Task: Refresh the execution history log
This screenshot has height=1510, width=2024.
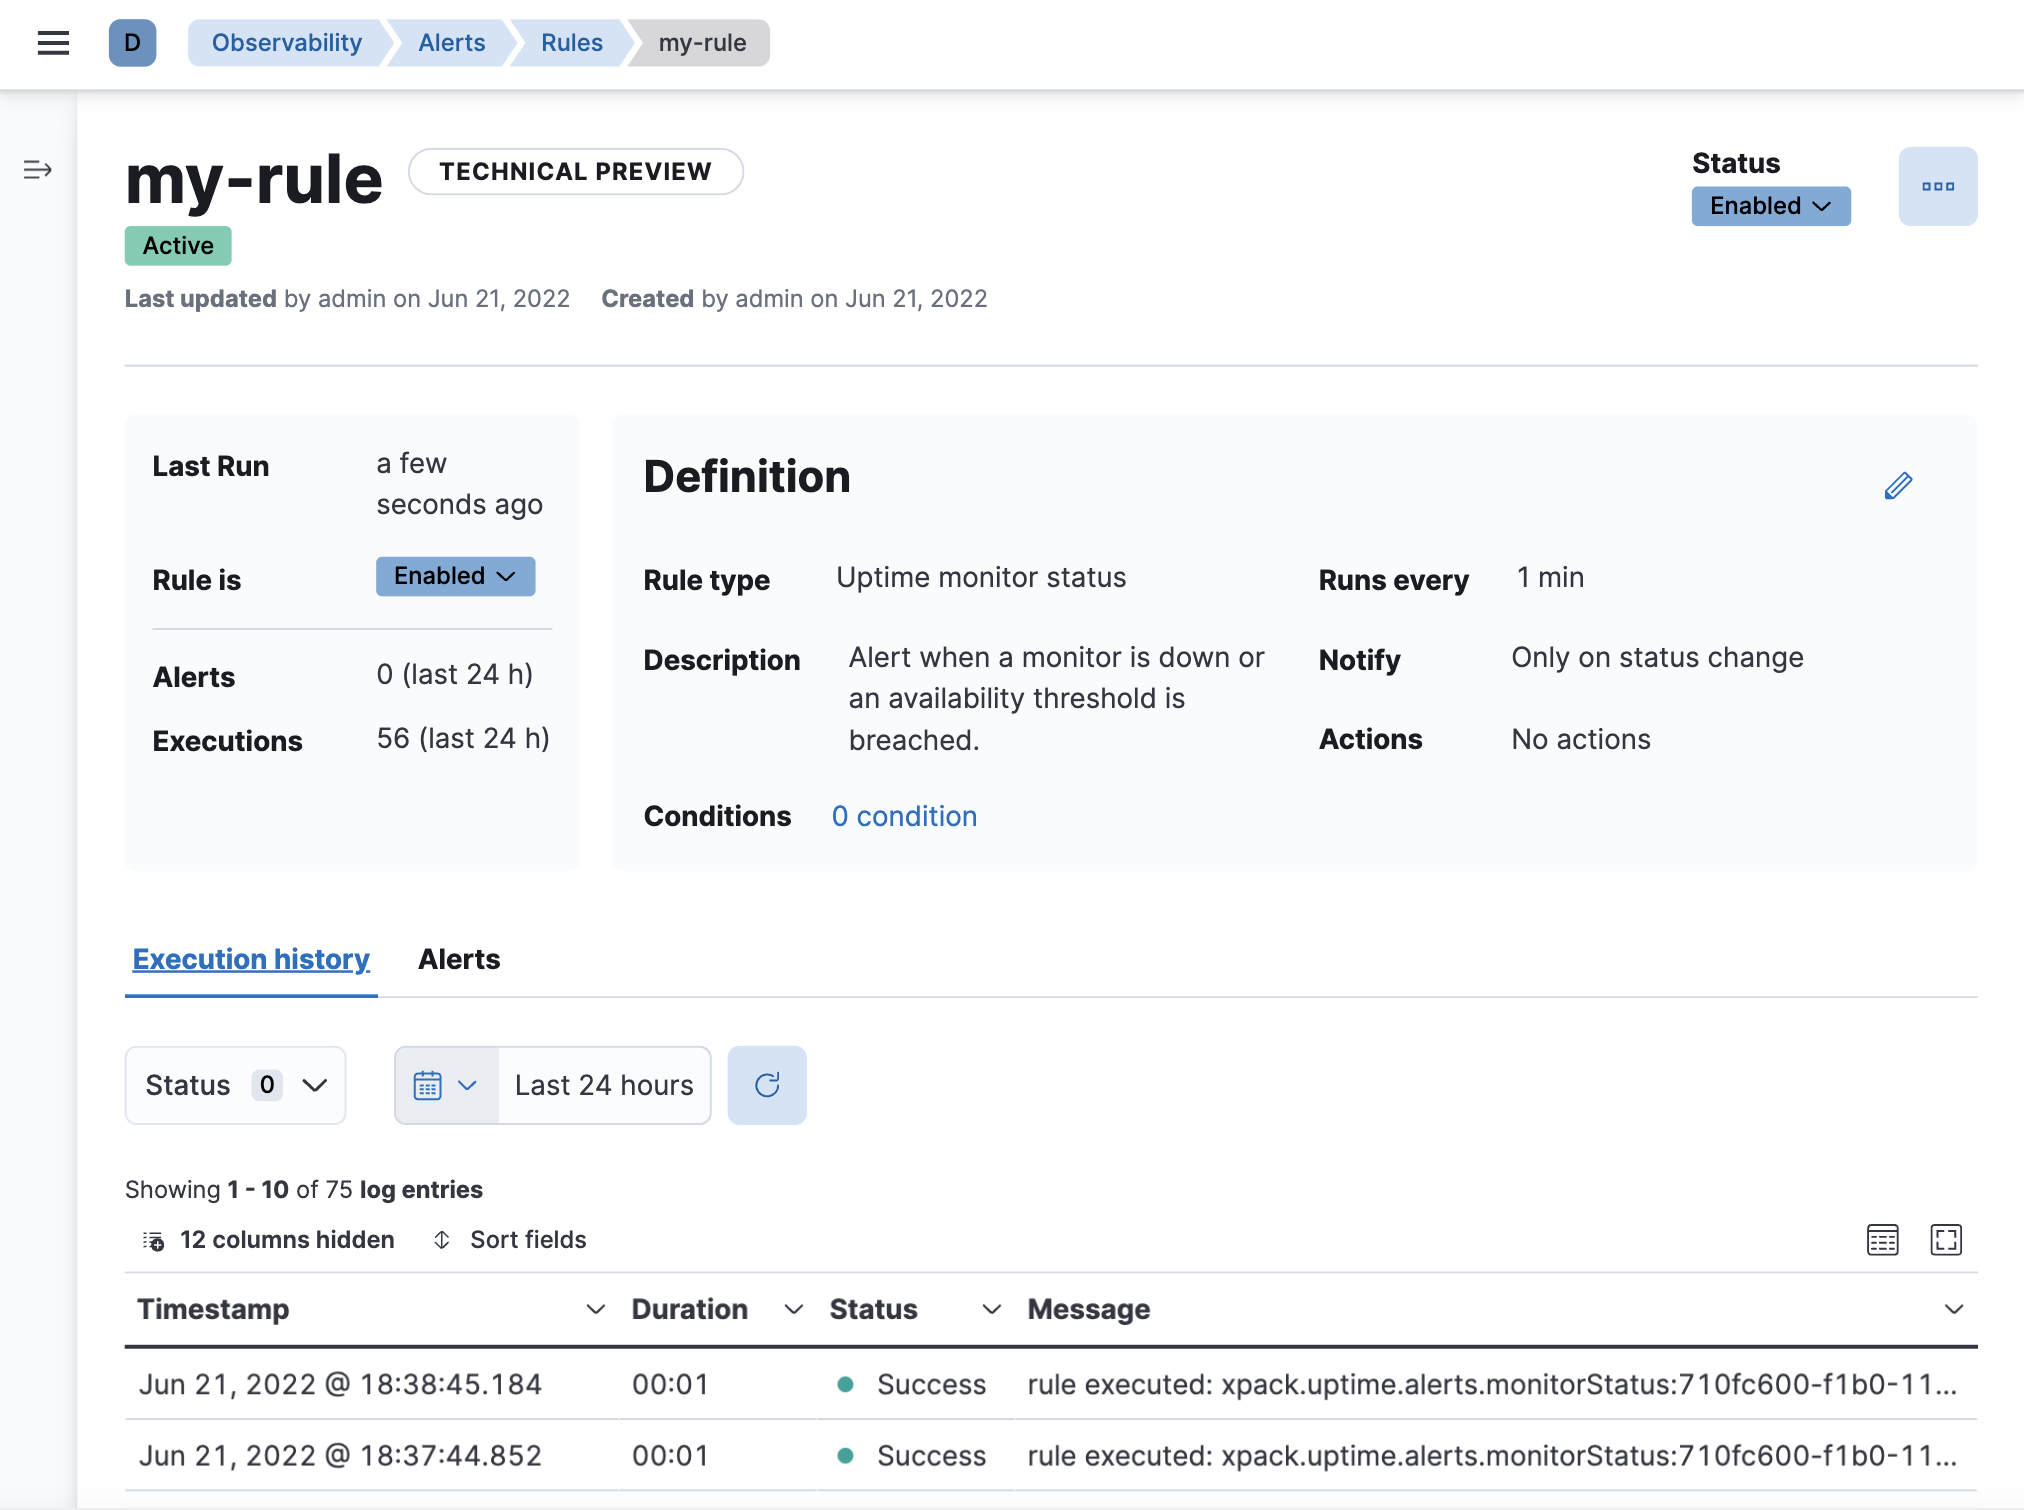Action: pyautogui.click(x=766, y=1085)
